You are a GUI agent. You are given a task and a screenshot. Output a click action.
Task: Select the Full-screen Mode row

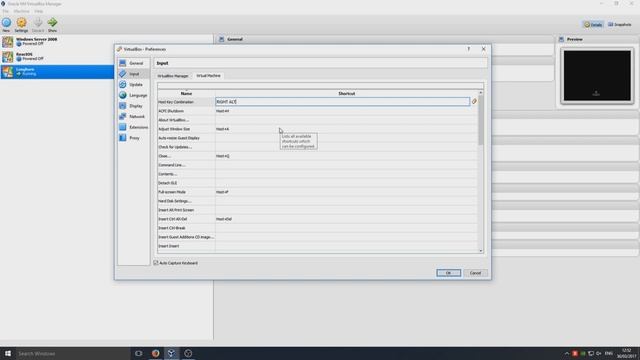[x=317, y=192]
